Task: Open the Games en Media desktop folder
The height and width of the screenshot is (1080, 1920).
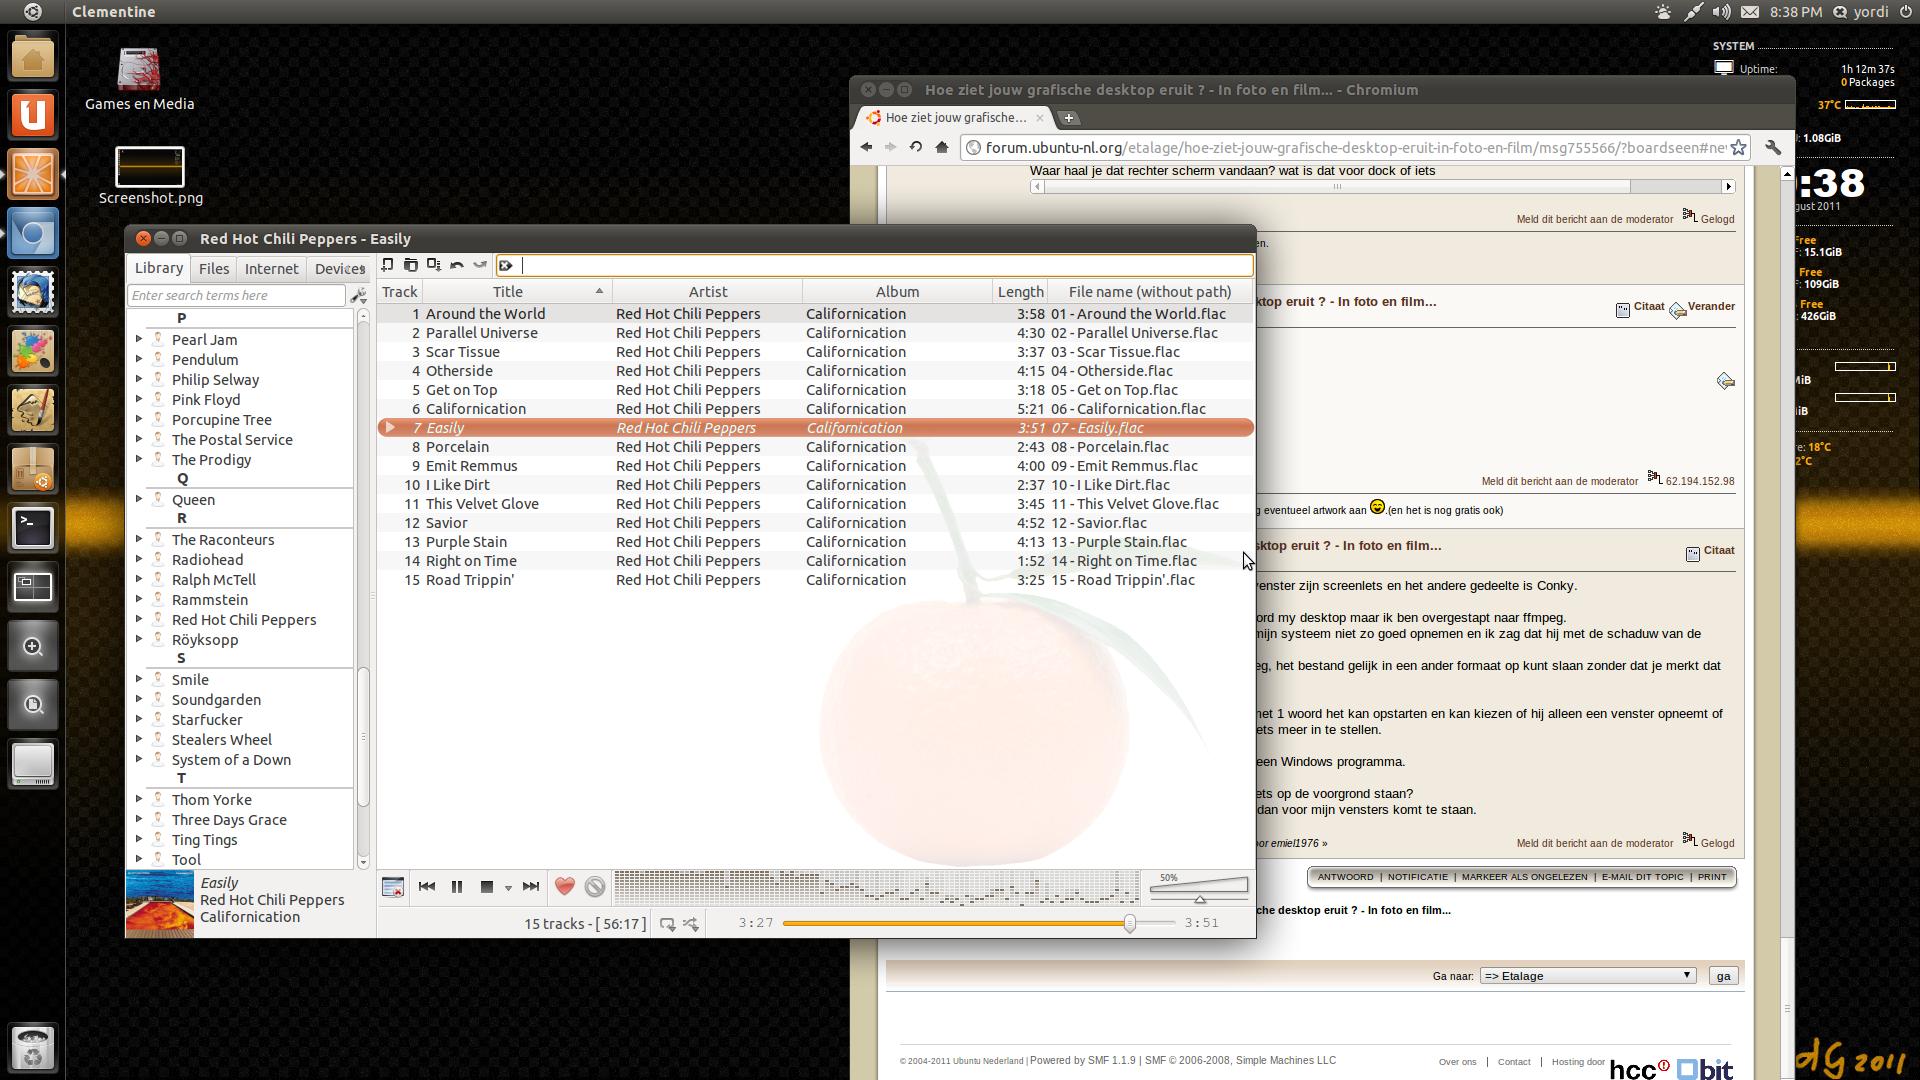Action: click(x=139, y=79)
